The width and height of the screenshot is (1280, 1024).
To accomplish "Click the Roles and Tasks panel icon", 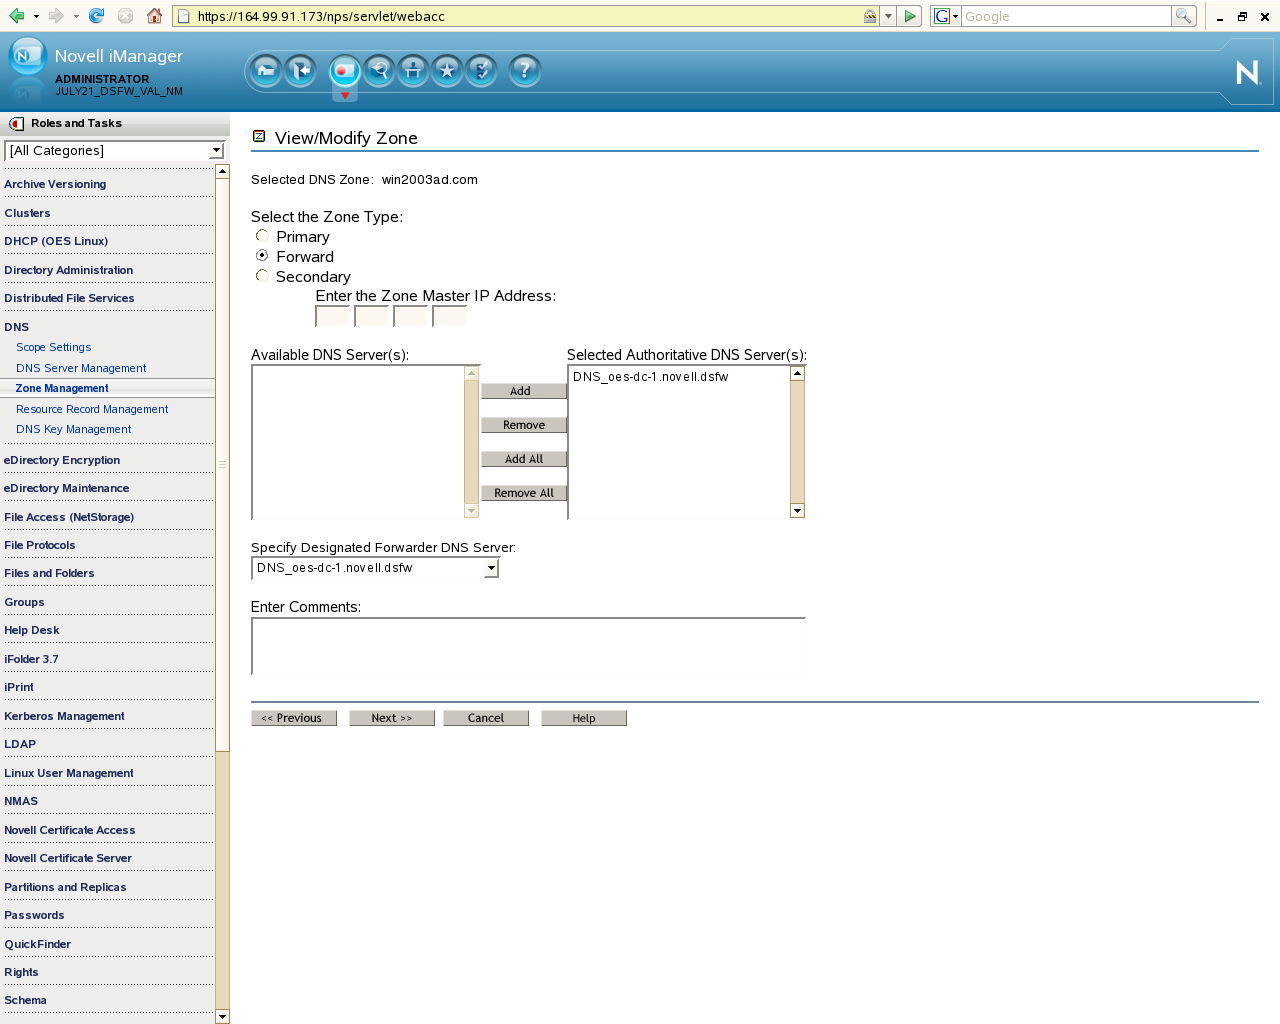I will [x=16, y=124].
